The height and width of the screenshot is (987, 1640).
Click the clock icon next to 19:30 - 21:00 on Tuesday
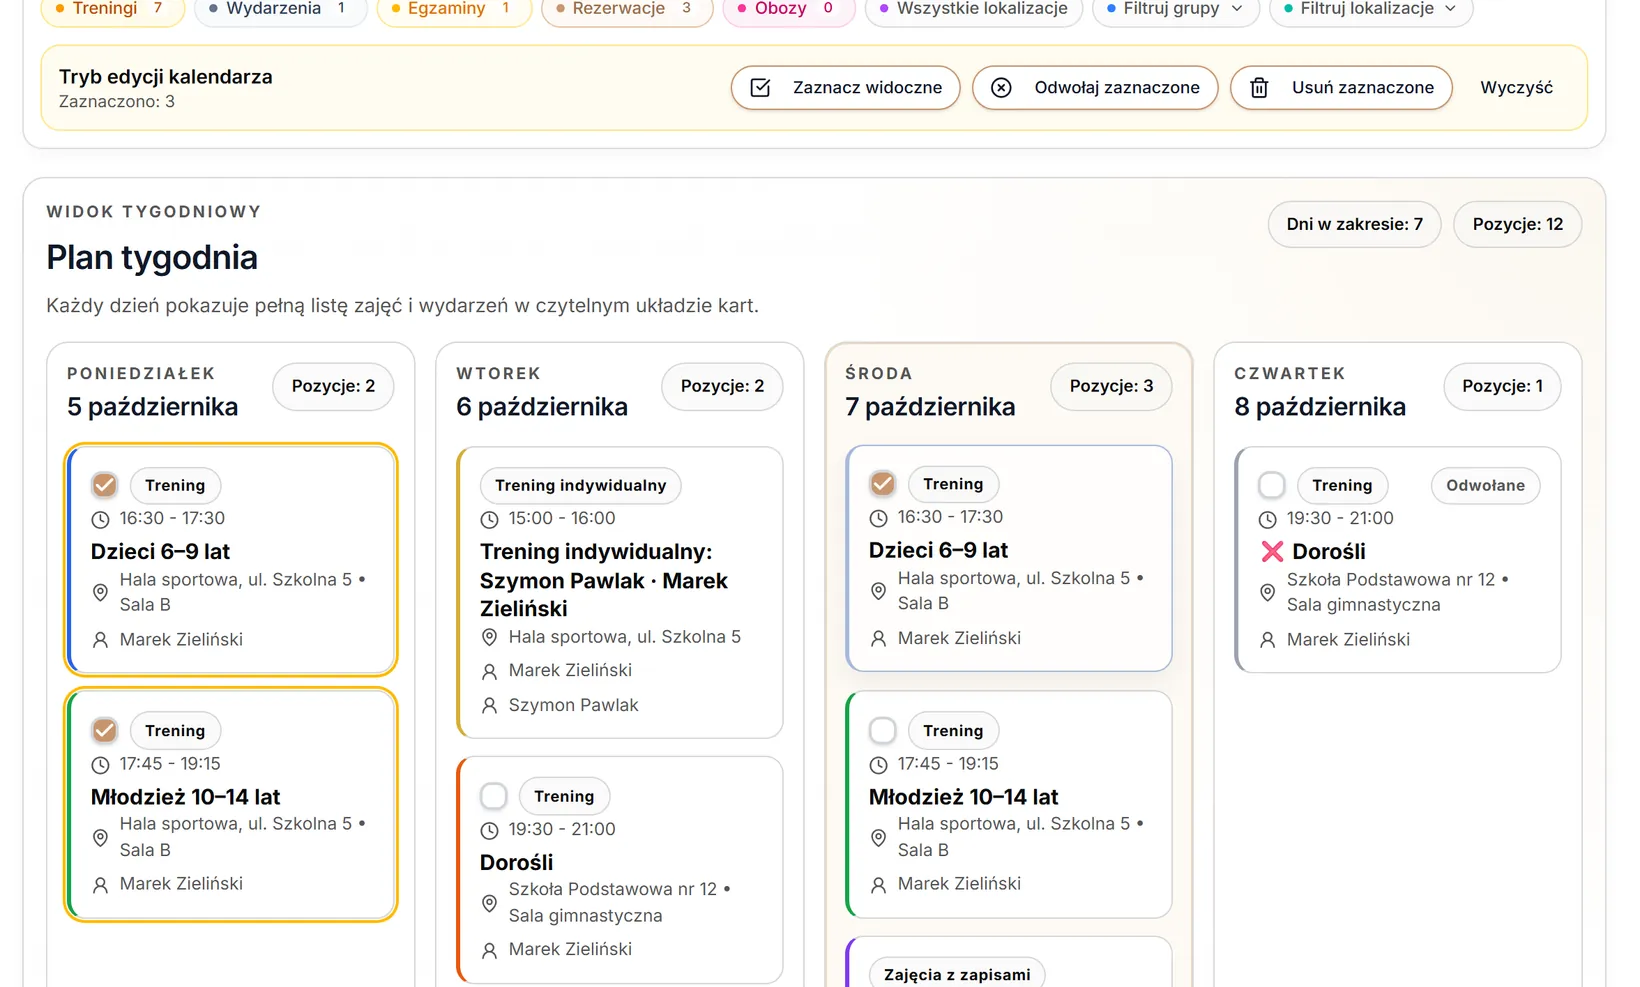click(489, 830)
